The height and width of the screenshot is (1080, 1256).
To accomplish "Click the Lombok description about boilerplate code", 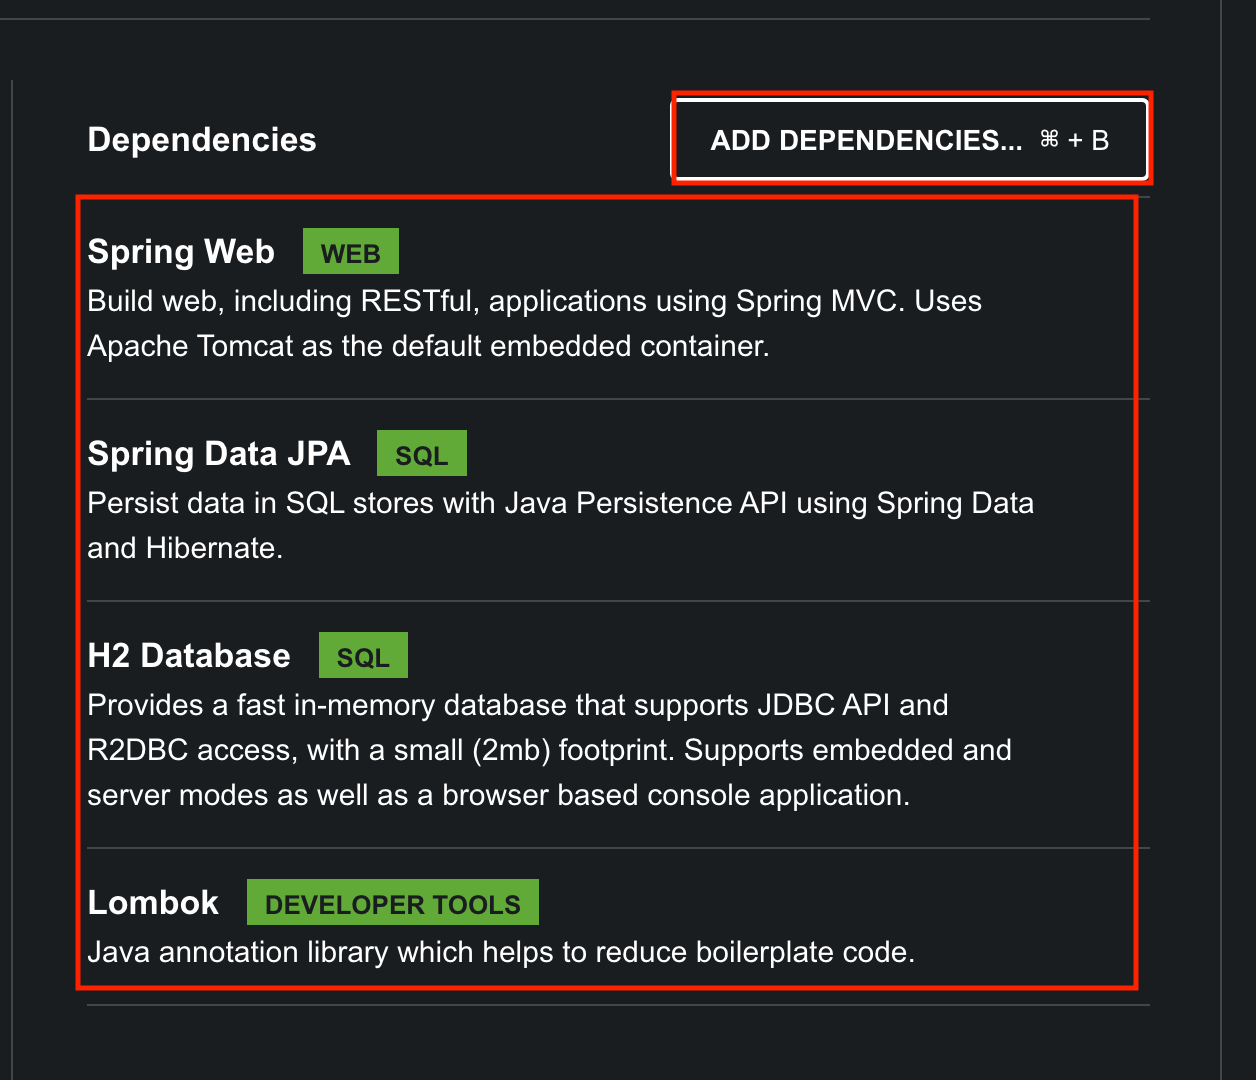I will [x=501, y=952].
